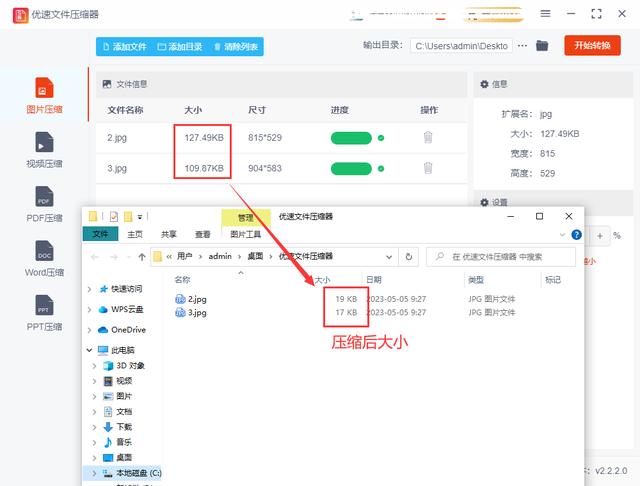Delete 3.jpg with its trash icon
This screenshot has width=640, height=486.
(x=428, y=168)
